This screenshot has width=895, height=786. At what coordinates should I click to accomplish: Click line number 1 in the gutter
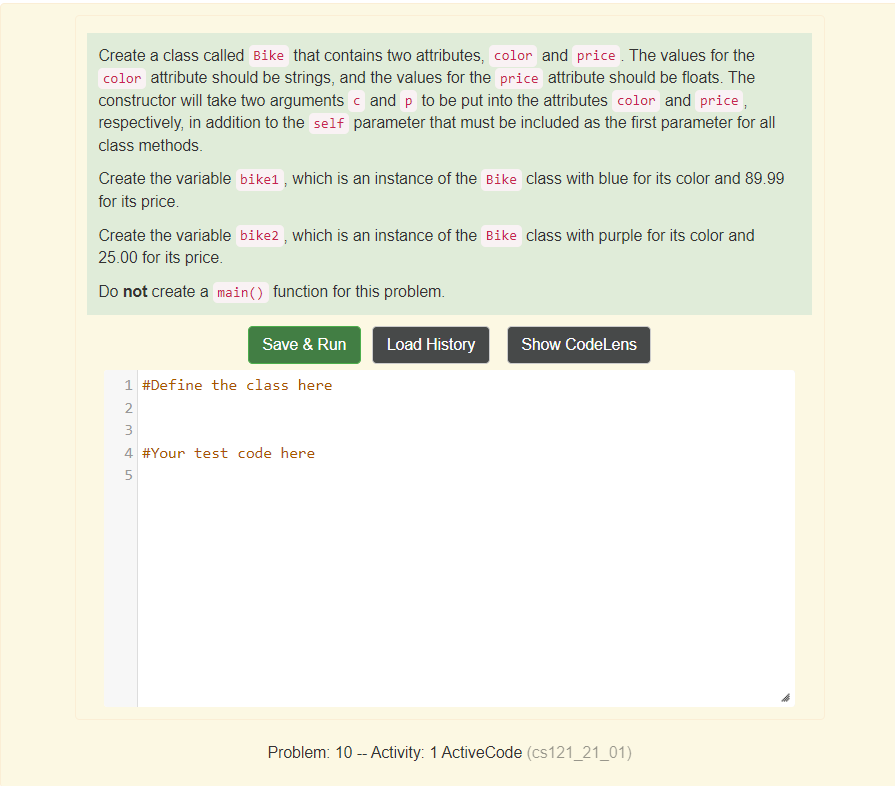pos(127,384)
